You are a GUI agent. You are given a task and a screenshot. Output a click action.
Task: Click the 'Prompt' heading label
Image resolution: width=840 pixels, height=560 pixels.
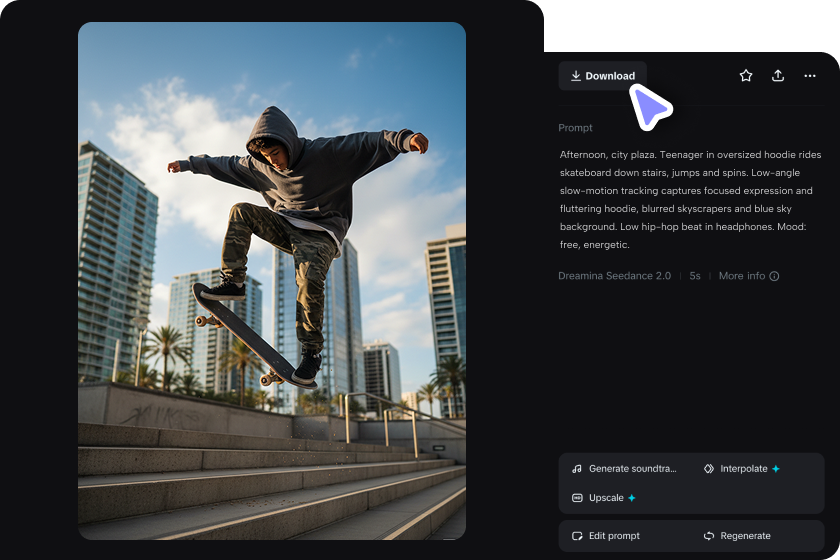pyautogui.click(x=575, y=128)
